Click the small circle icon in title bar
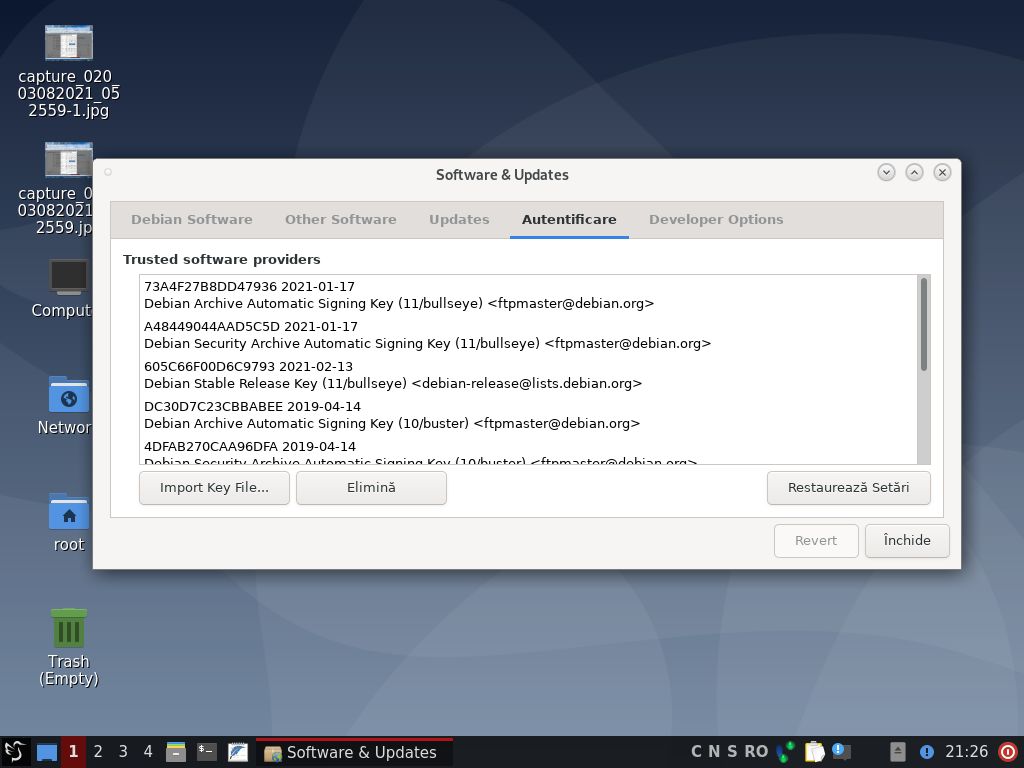Image resolution: width=1024 pixels, height=768 pixels. click(108, 172)
